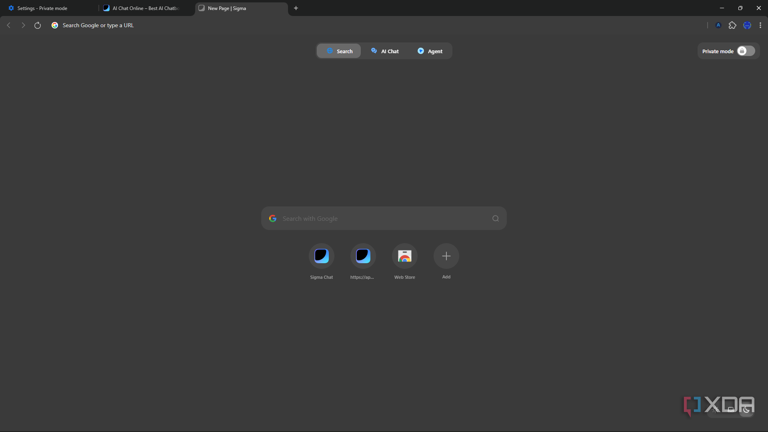Select the New Page | Sigma tab
The image size is (768, 432).
pos(241,8)
